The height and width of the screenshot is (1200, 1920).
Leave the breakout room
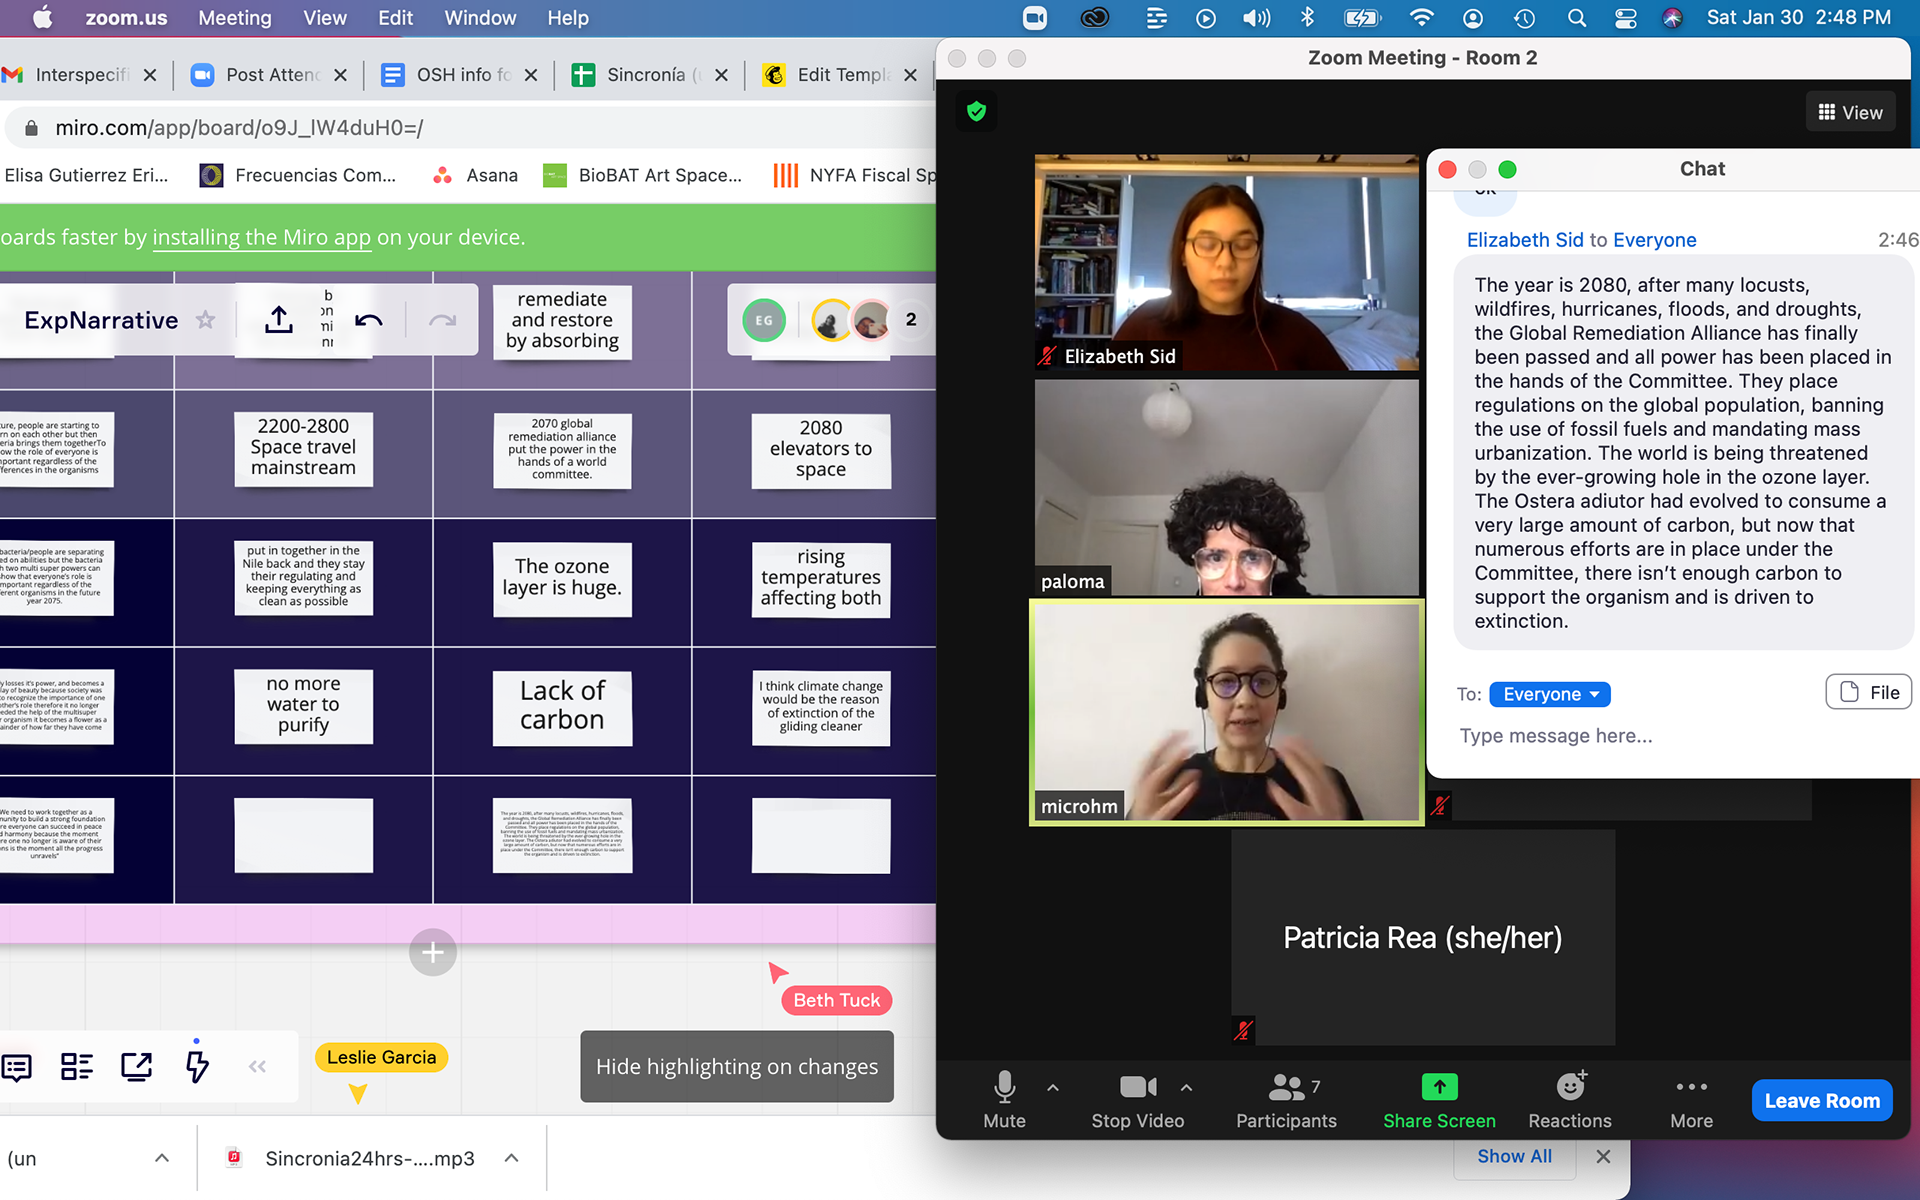point(1822,1100)
